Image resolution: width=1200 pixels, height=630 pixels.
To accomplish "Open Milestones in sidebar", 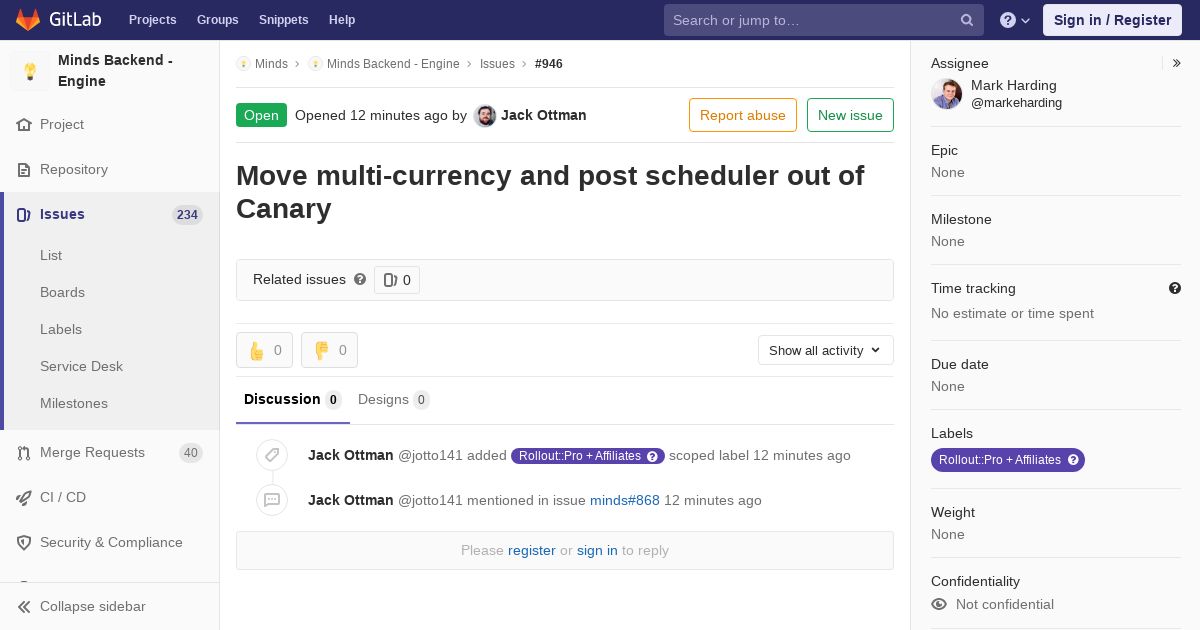I will [x=74, y=404].
